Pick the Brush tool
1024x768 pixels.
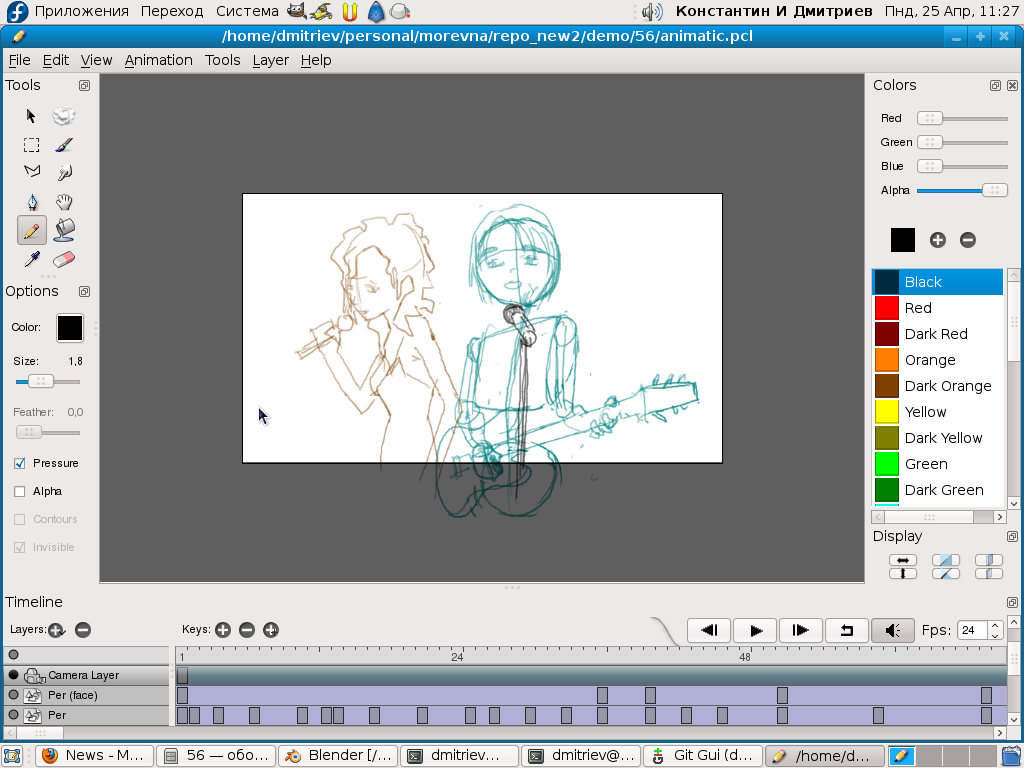(x=64, y=145)
